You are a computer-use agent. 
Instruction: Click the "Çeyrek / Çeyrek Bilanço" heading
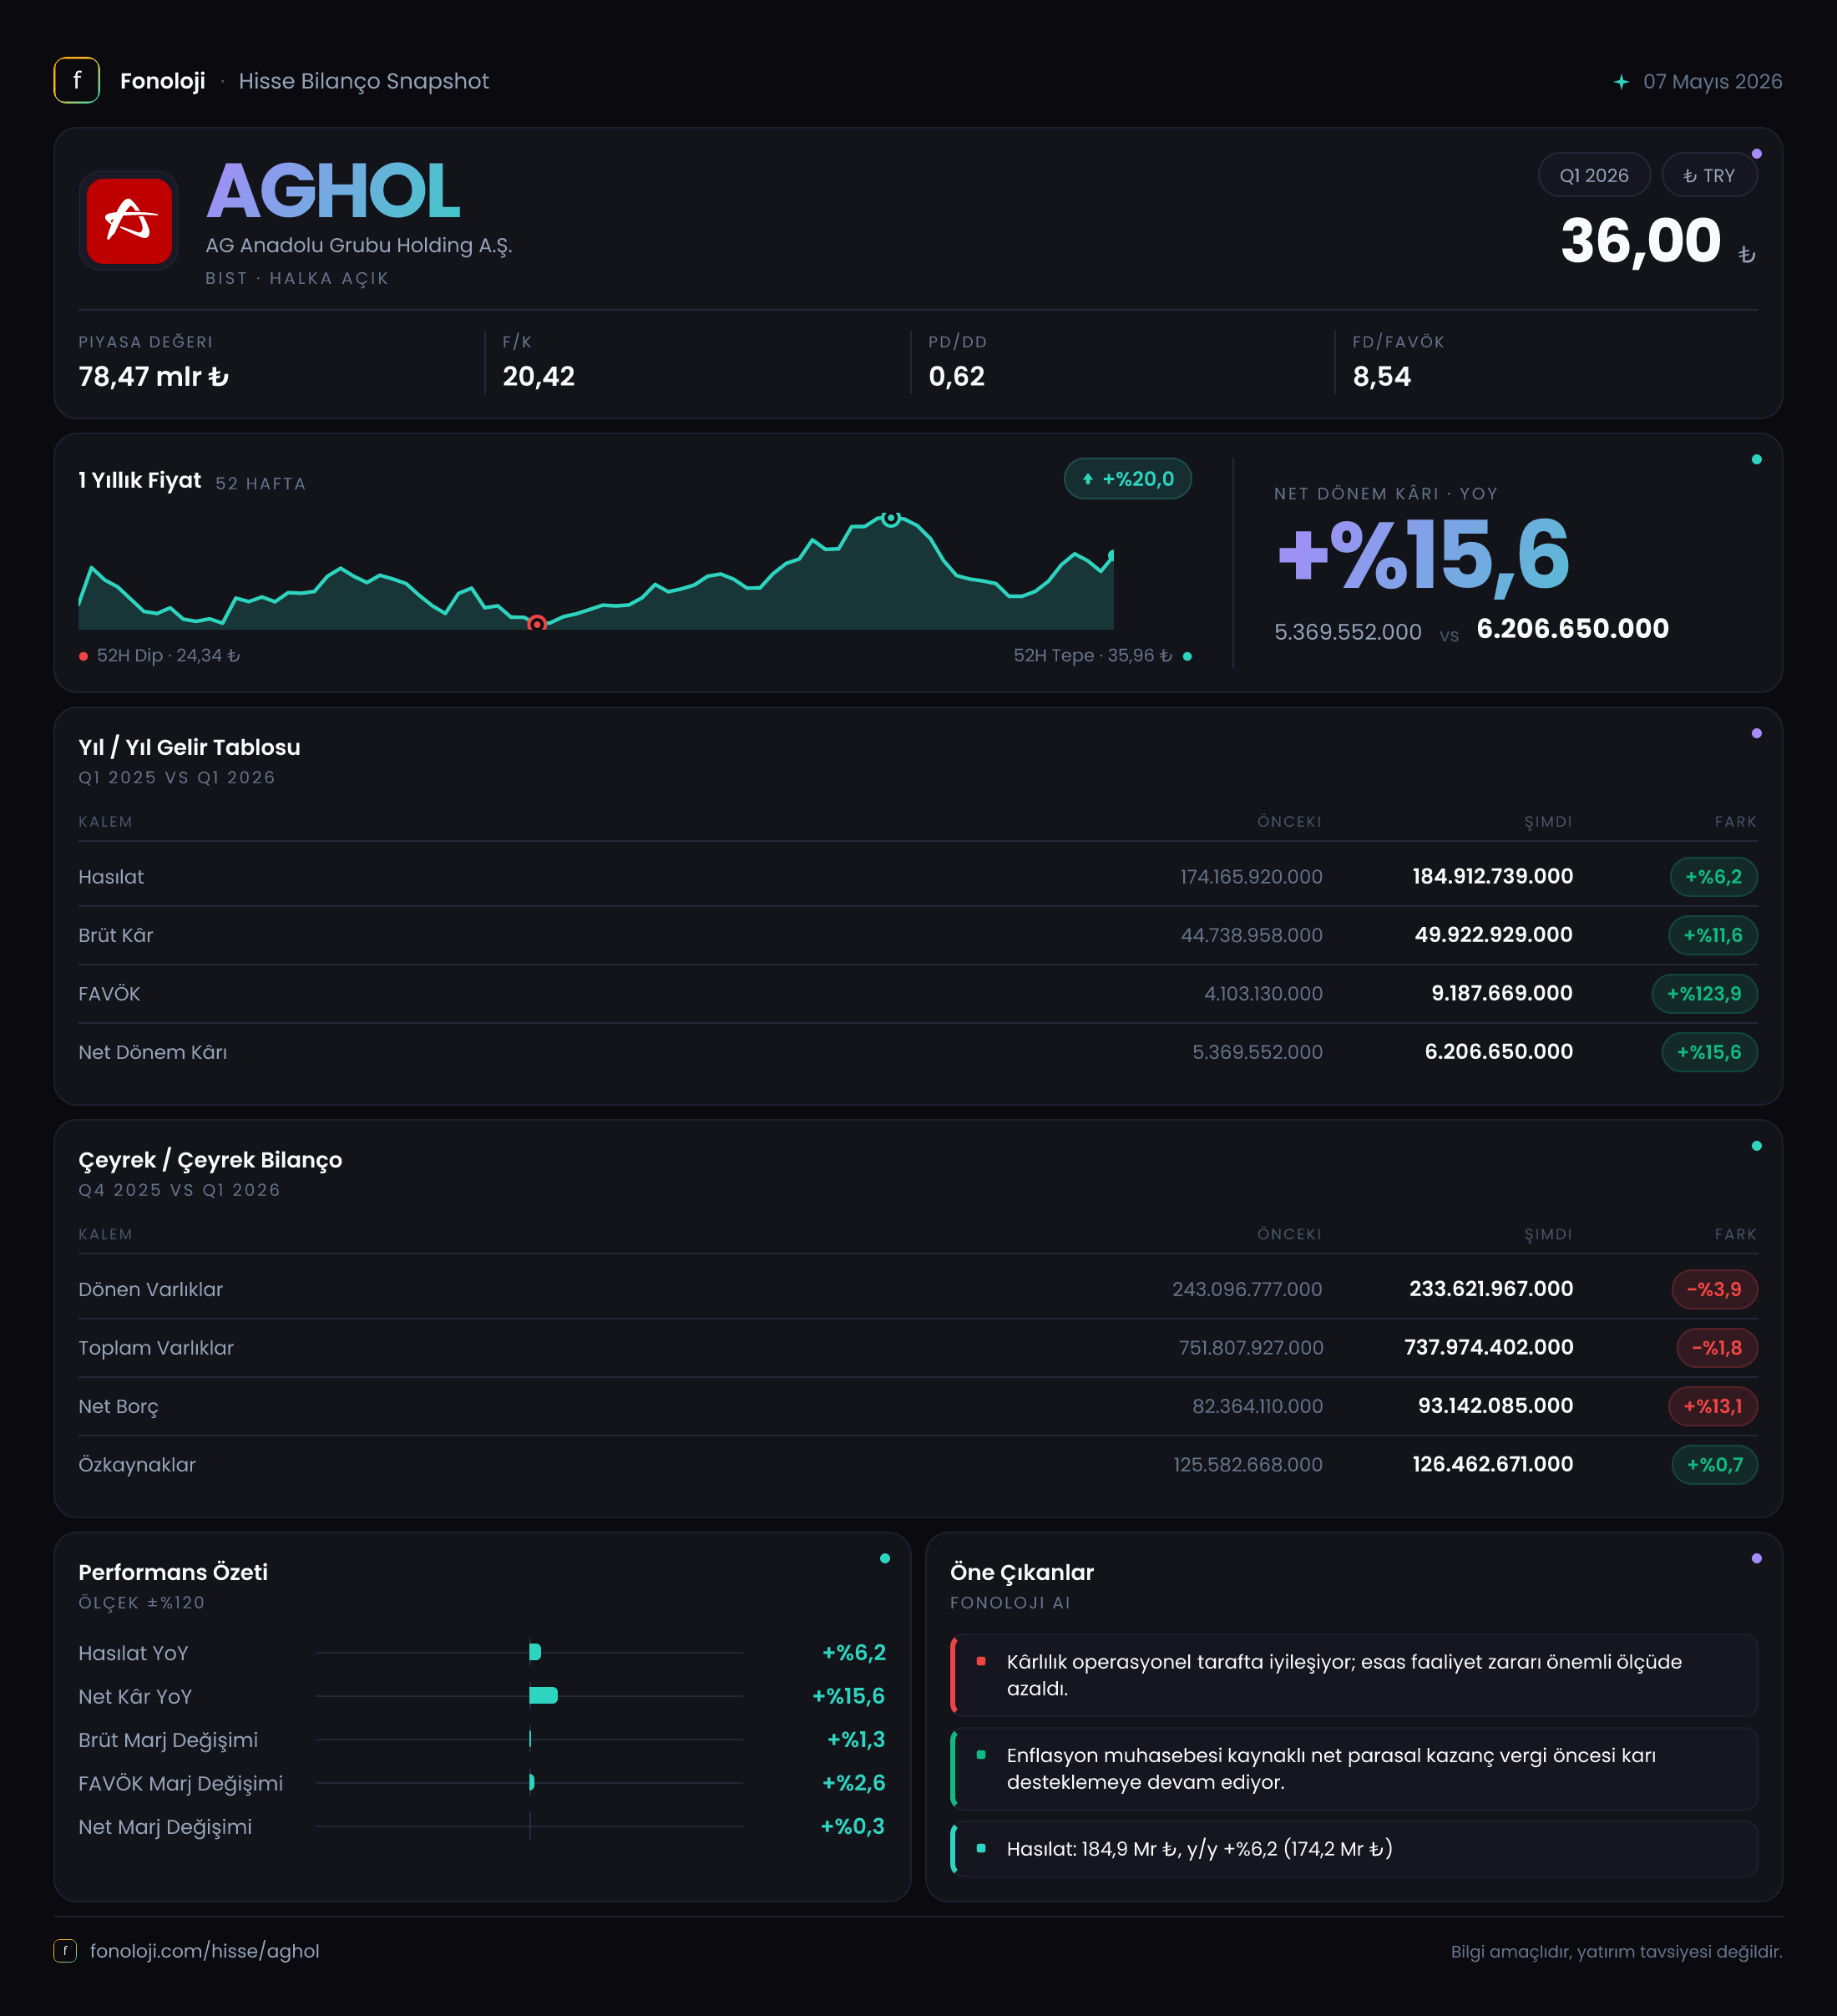click(210, 1160)
